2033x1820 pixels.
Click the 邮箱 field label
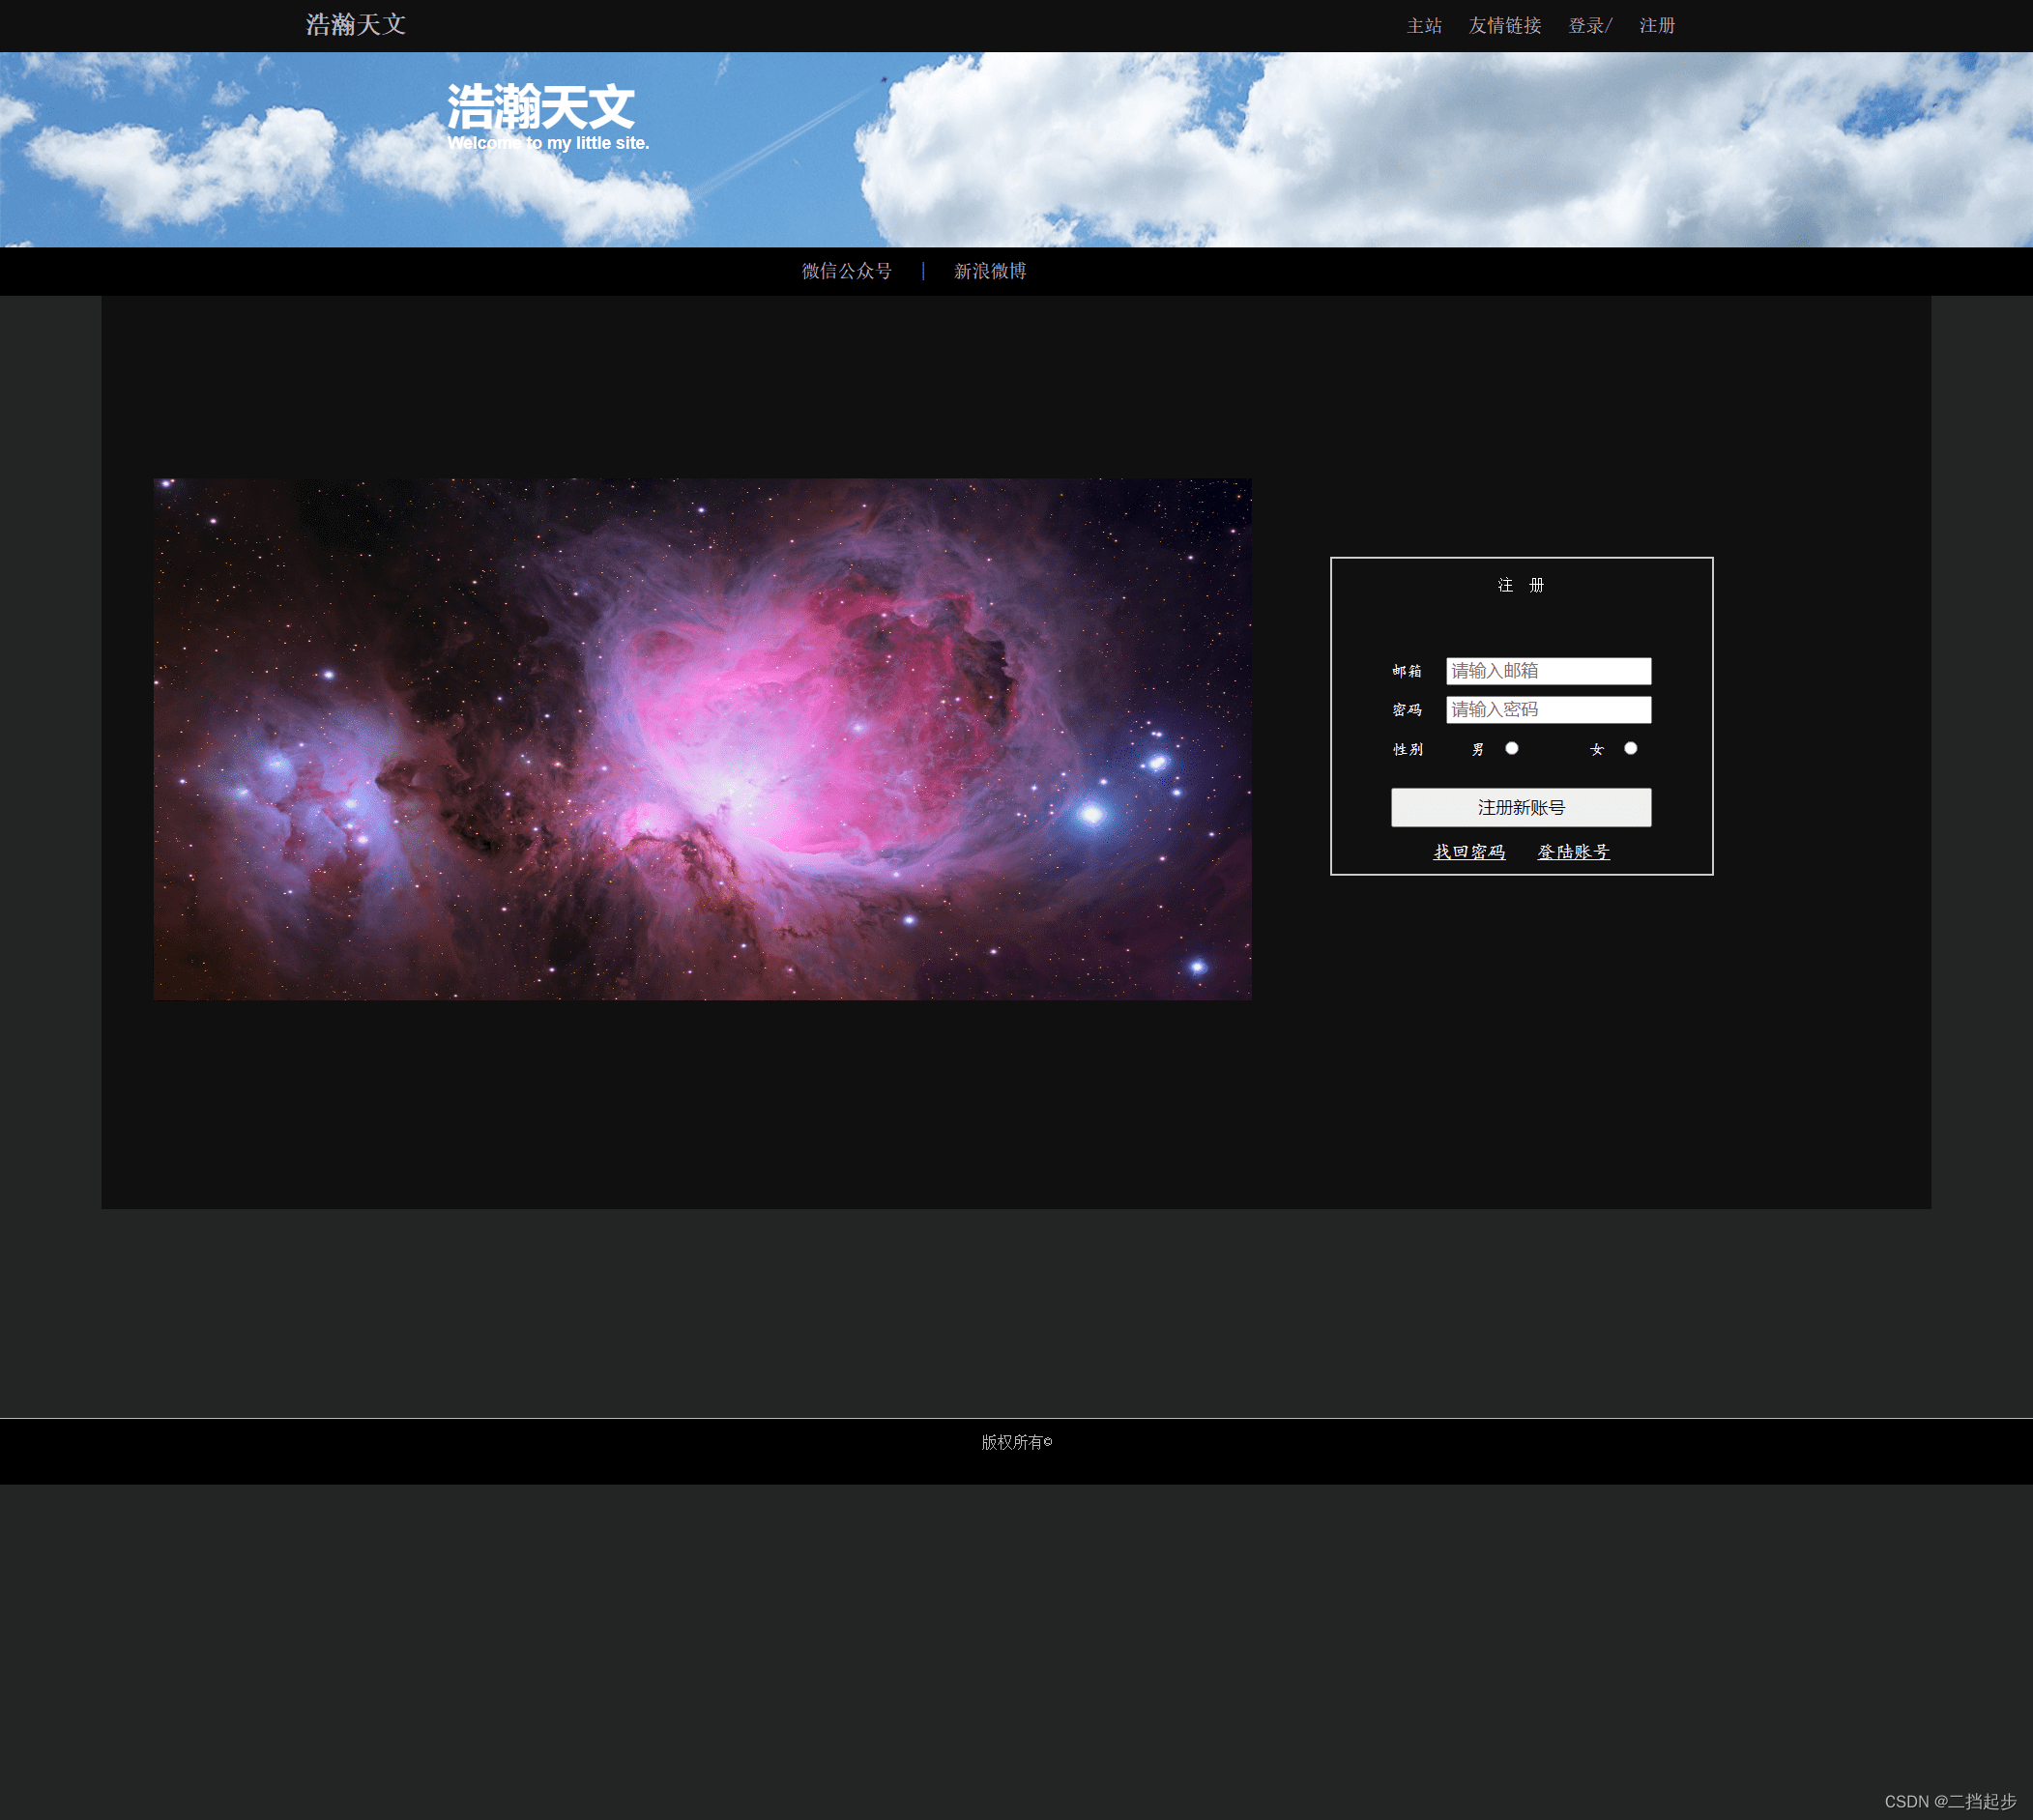(x=1407, y=671)
